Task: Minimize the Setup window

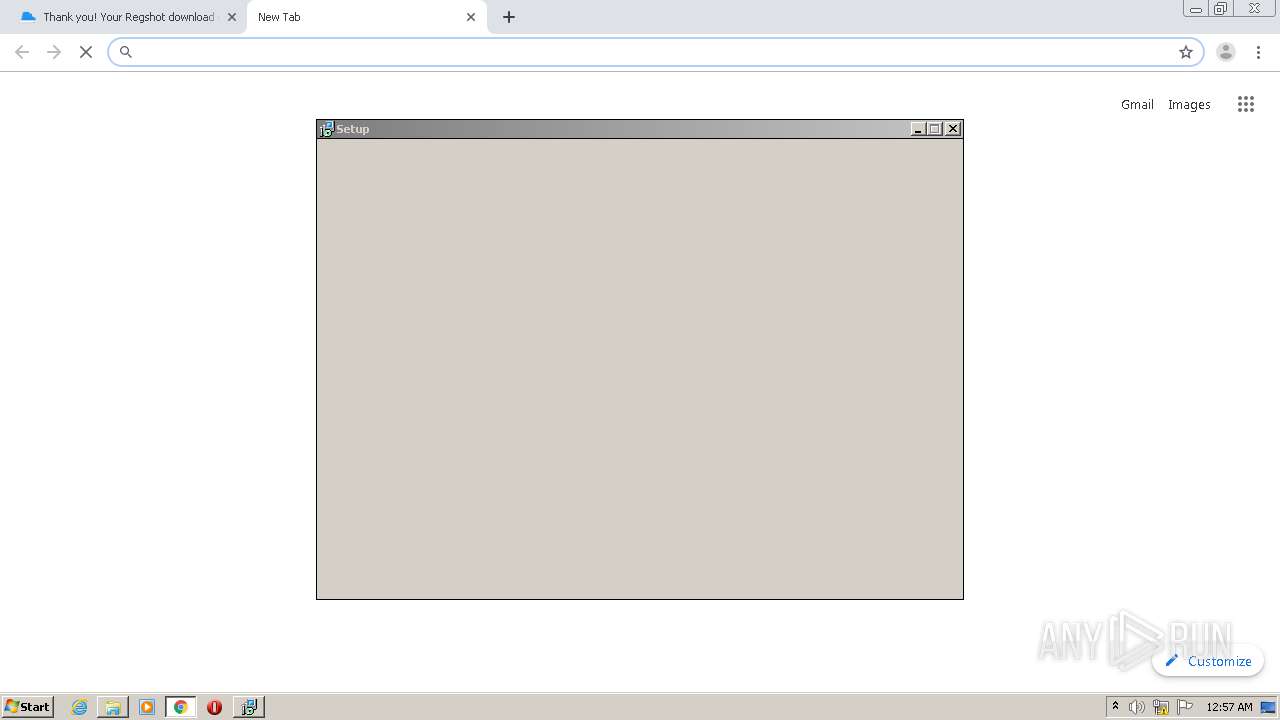Action: point(918,129)
